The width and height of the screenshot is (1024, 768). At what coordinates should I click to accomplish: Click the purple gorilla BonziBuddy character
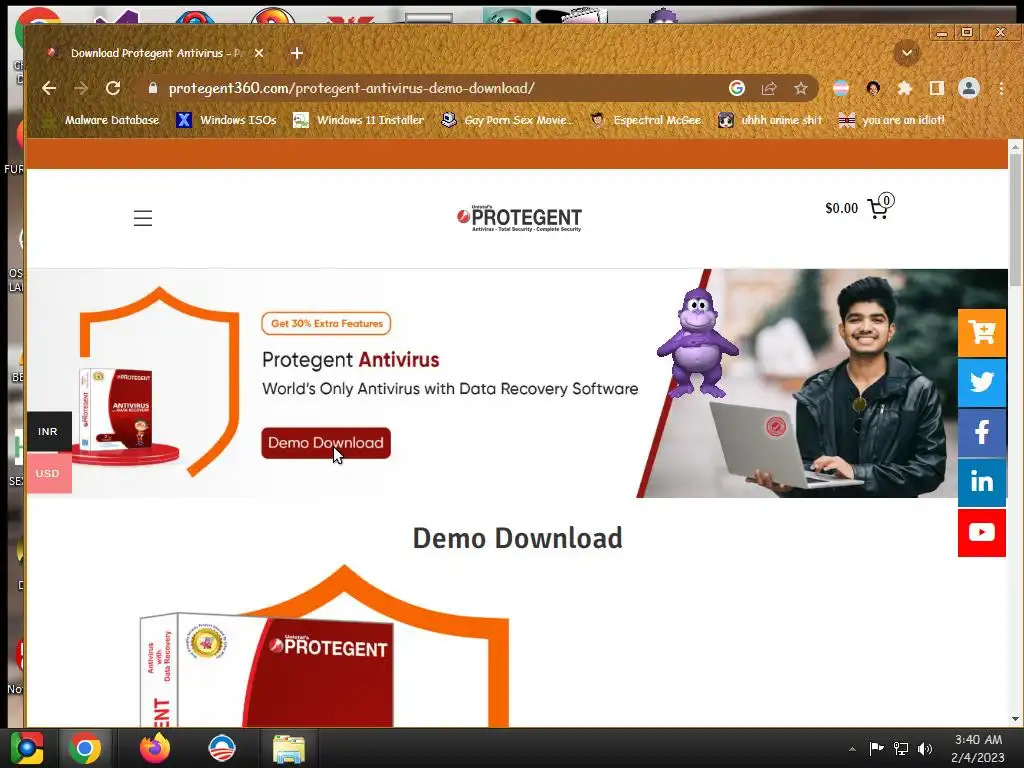pyautogui.click(x=697, y=343)
